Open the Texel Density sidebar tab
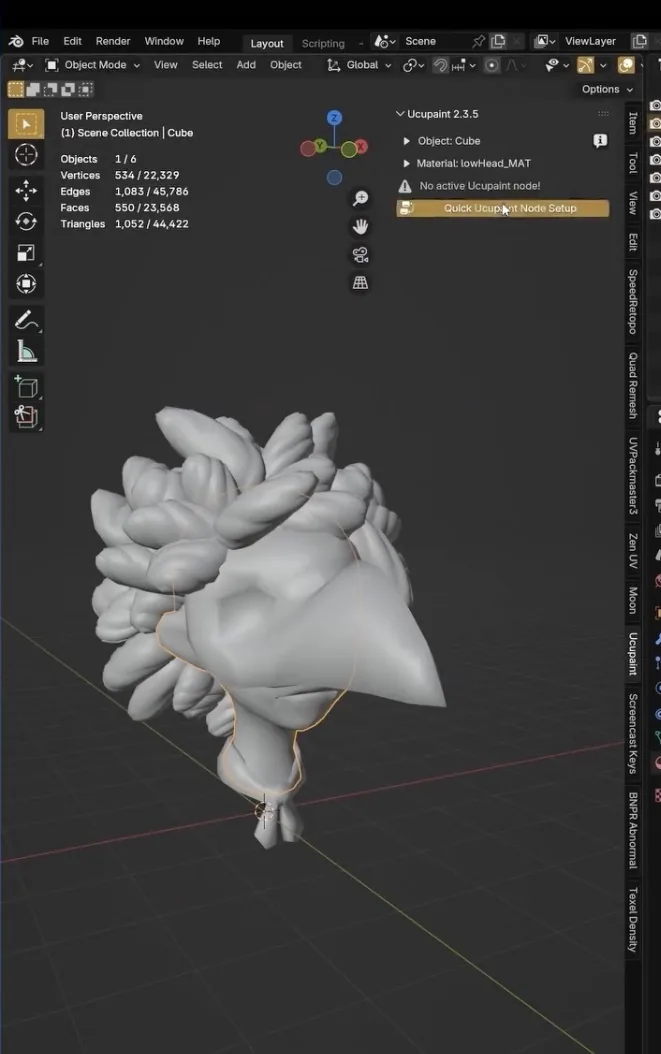Screen dimensions: 661x1054 click(633, 920)
